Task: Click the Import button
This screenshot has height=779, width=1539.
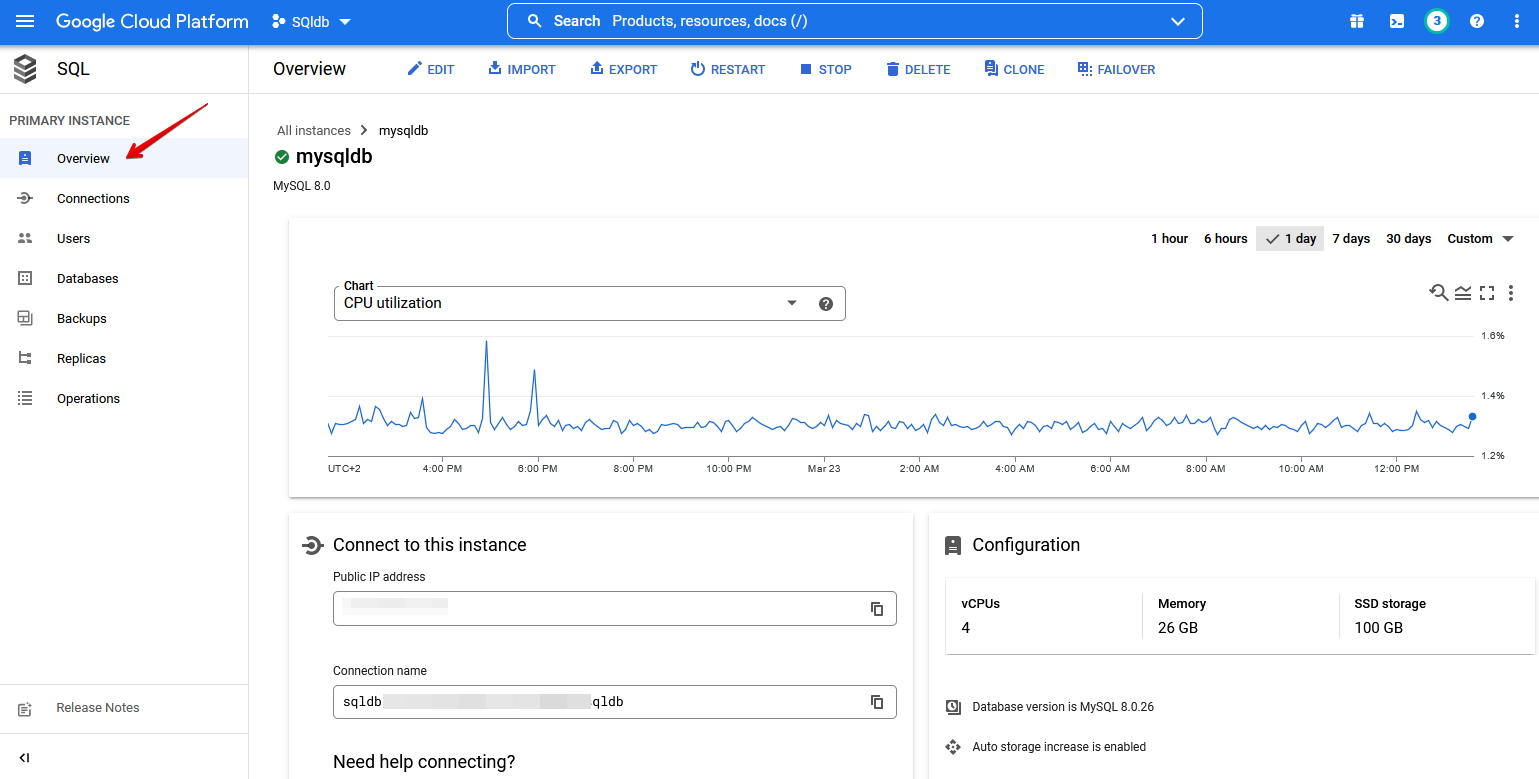Action: [521, 69]
